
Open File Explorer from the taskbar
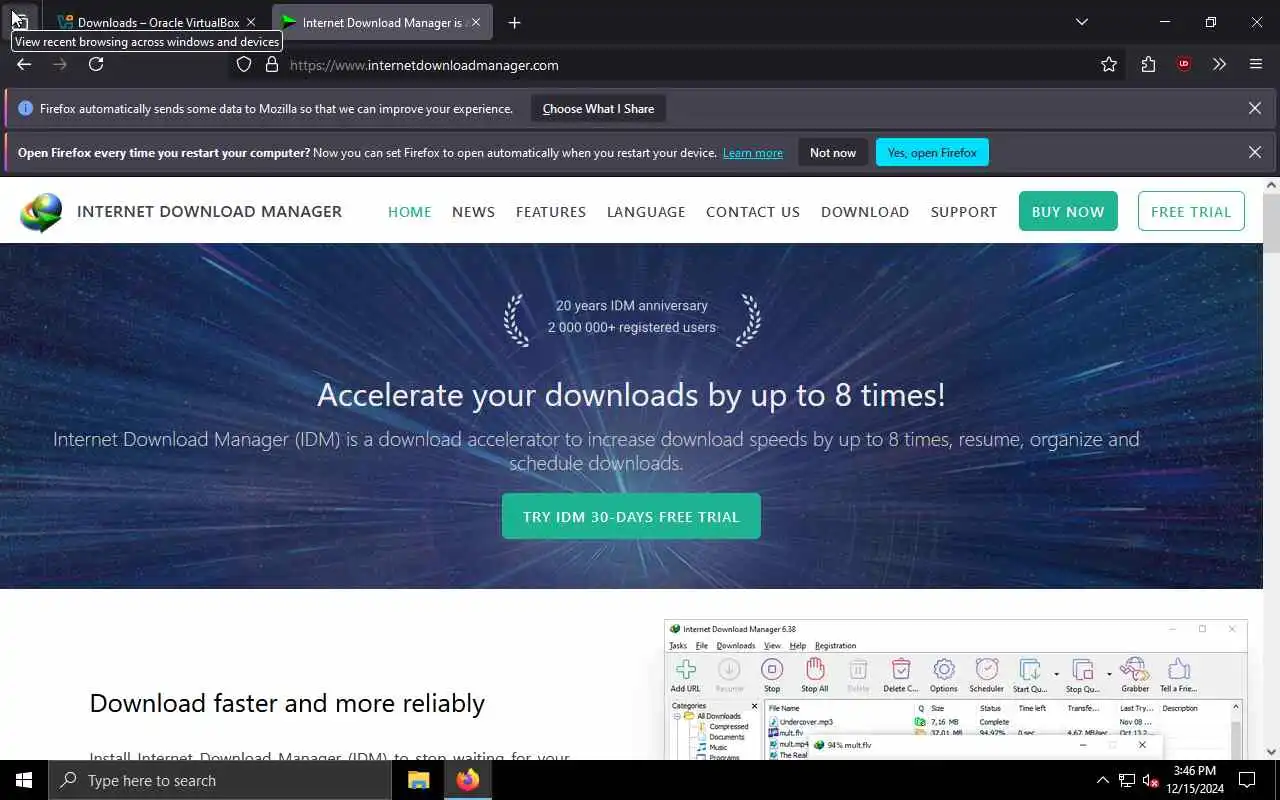(x=418, y=780)
